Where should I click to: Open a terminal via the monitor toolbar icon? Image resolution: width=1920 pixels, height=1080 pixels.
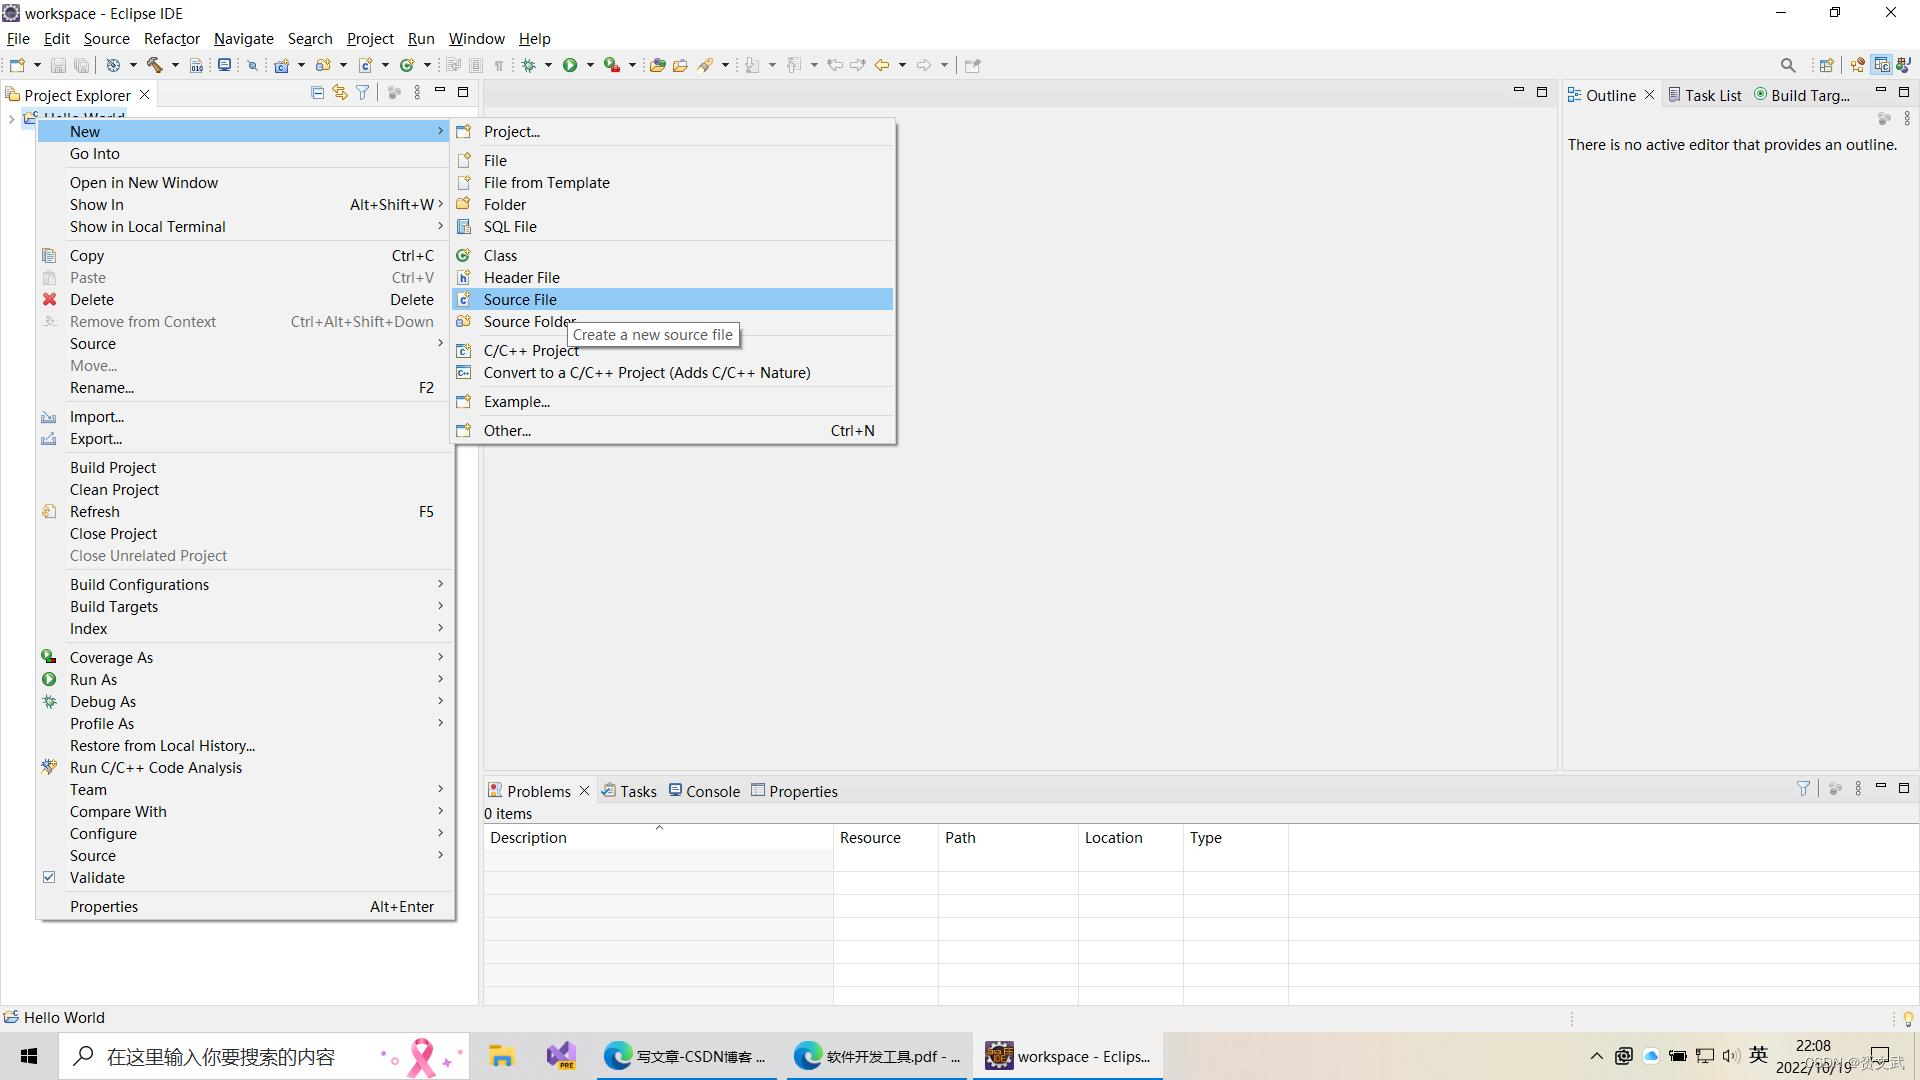click(224, 64)
